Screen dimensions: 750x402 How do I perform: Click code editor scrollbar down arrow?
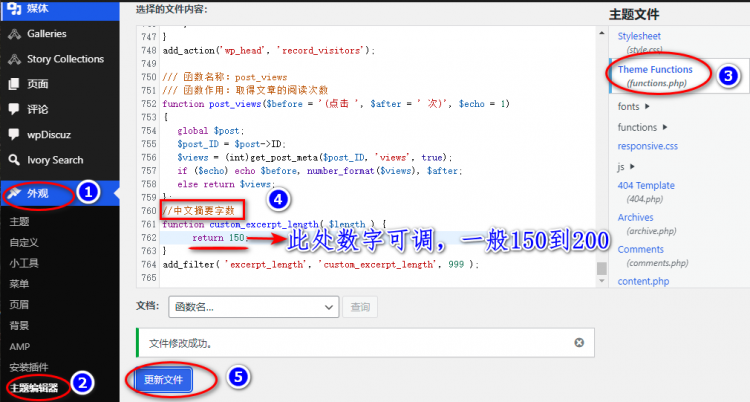(x=602, y=281)
